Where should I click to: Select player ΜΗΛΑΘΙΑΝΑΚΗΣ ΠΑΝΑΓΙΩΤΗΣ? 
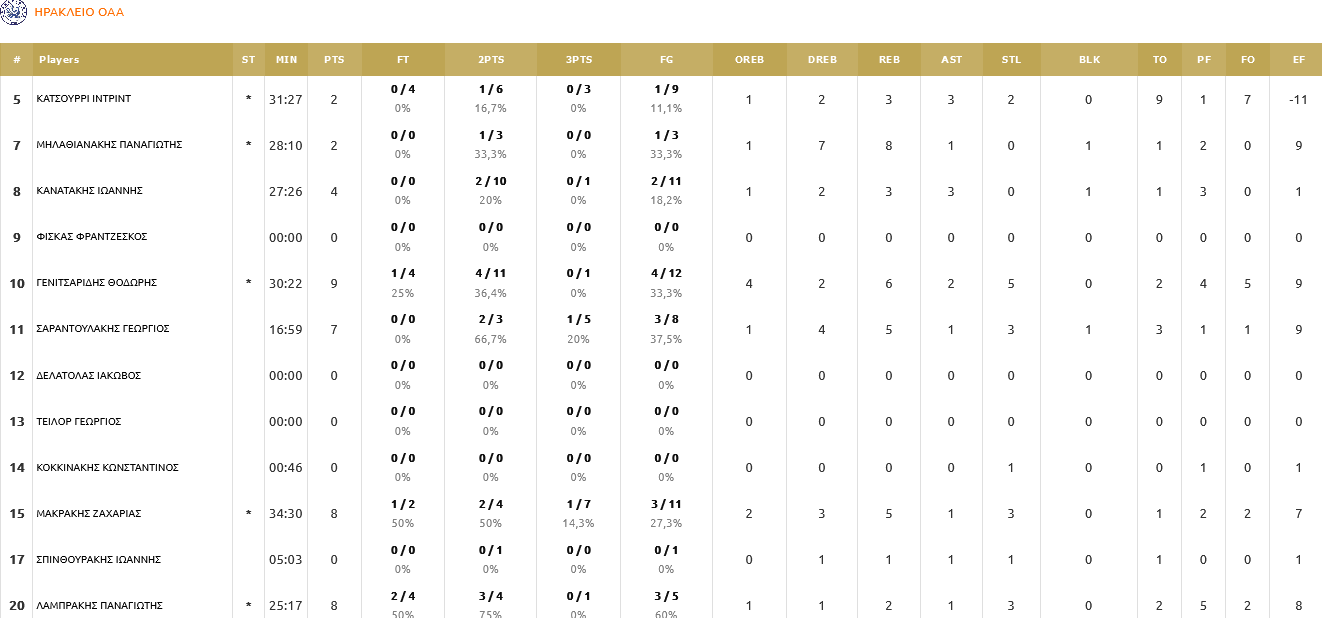(x=108, y=145)
